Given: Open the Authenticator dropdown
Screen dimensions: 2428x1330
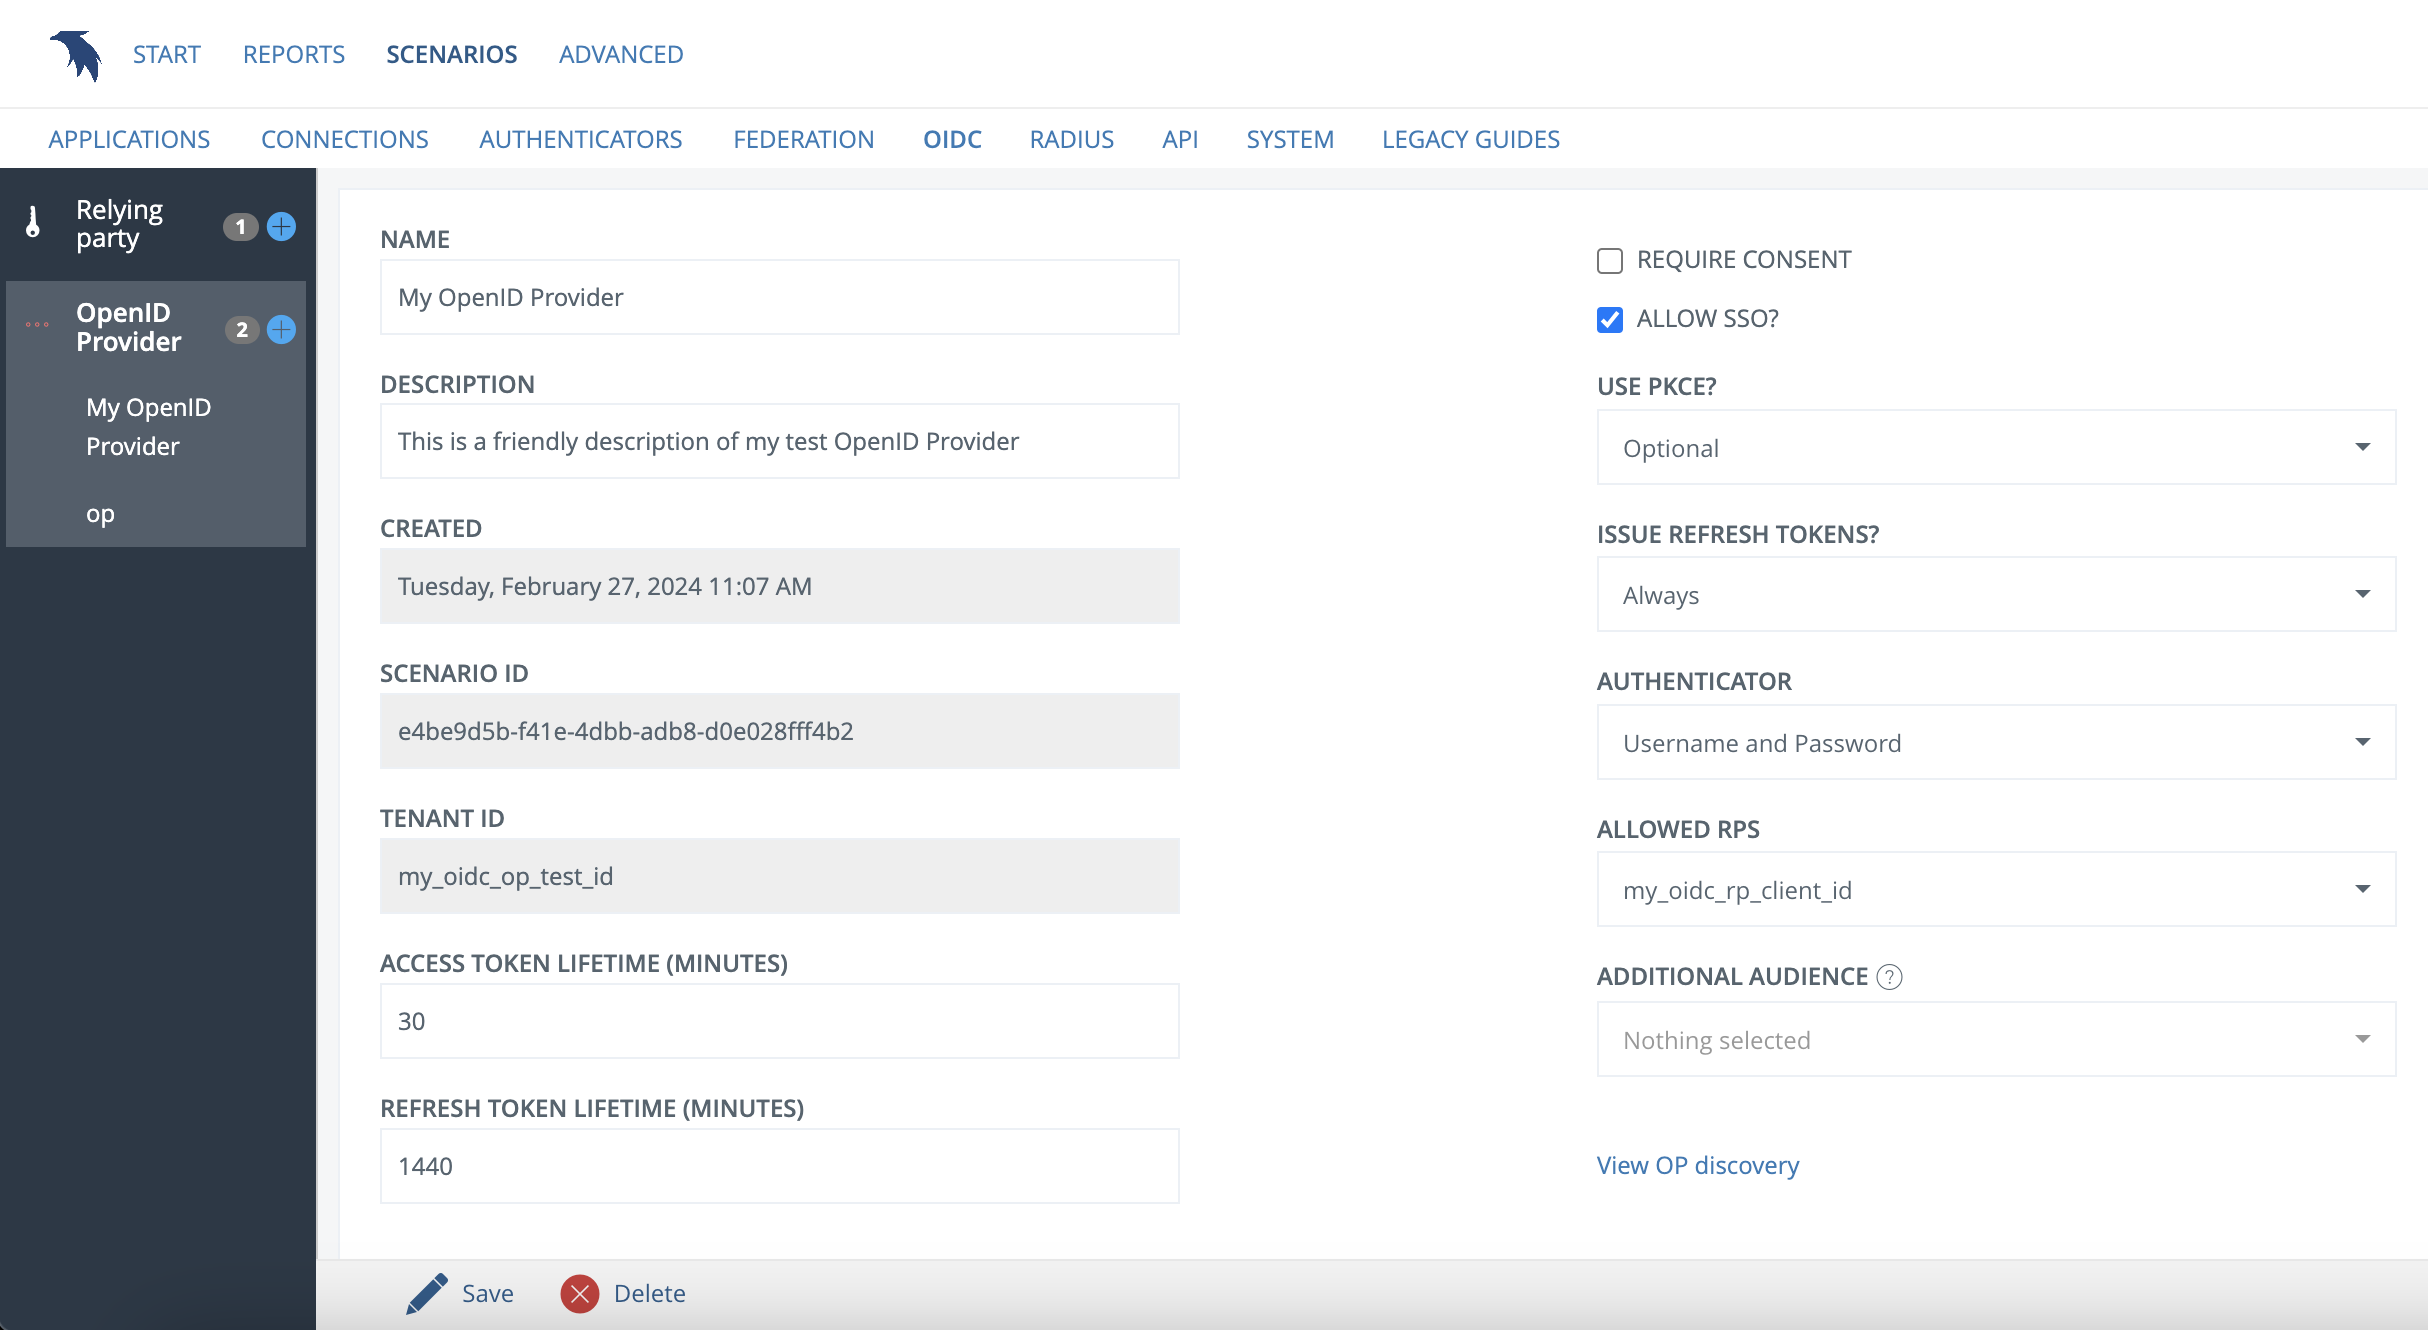Looking at the screenshot, I should tap(1996, 742).
